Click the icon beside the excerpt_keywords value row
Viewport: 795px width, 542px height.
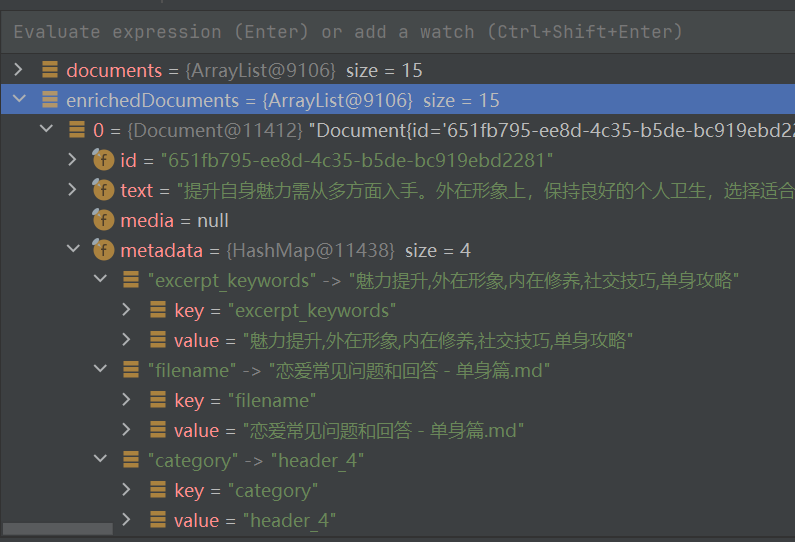(158, 339)
